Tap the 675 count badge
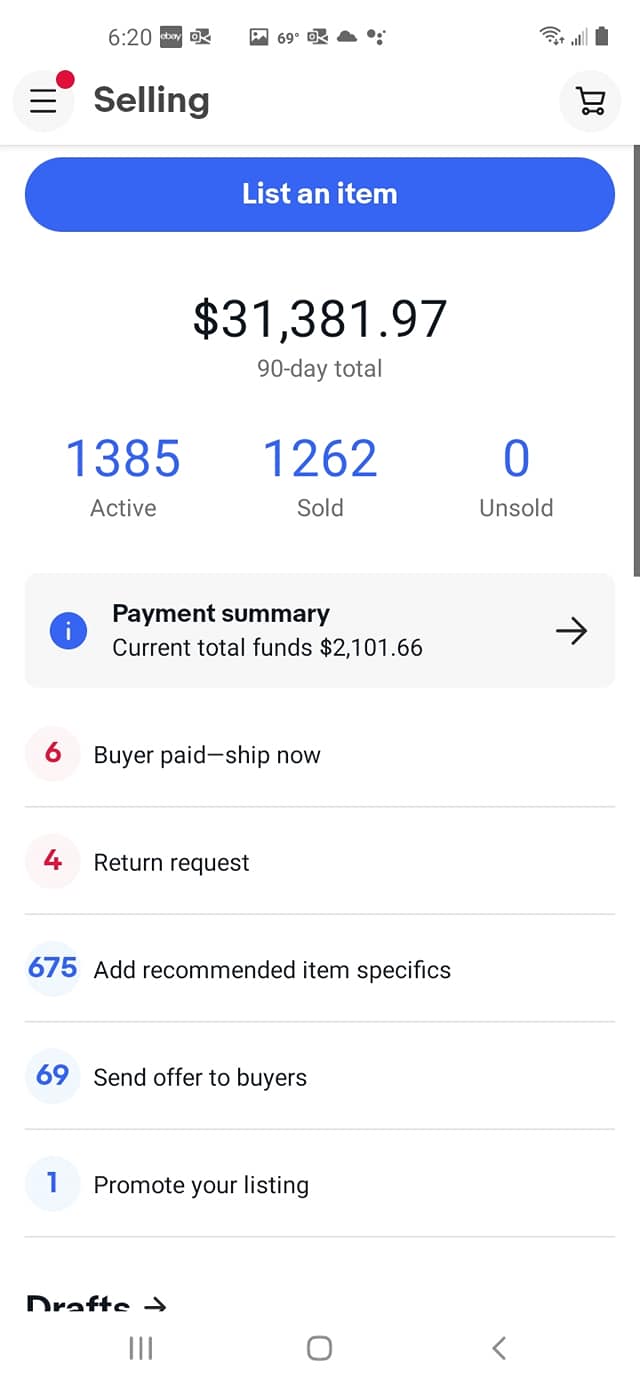640x1386 pixels. pyautogui.click(x=52, y=968)
